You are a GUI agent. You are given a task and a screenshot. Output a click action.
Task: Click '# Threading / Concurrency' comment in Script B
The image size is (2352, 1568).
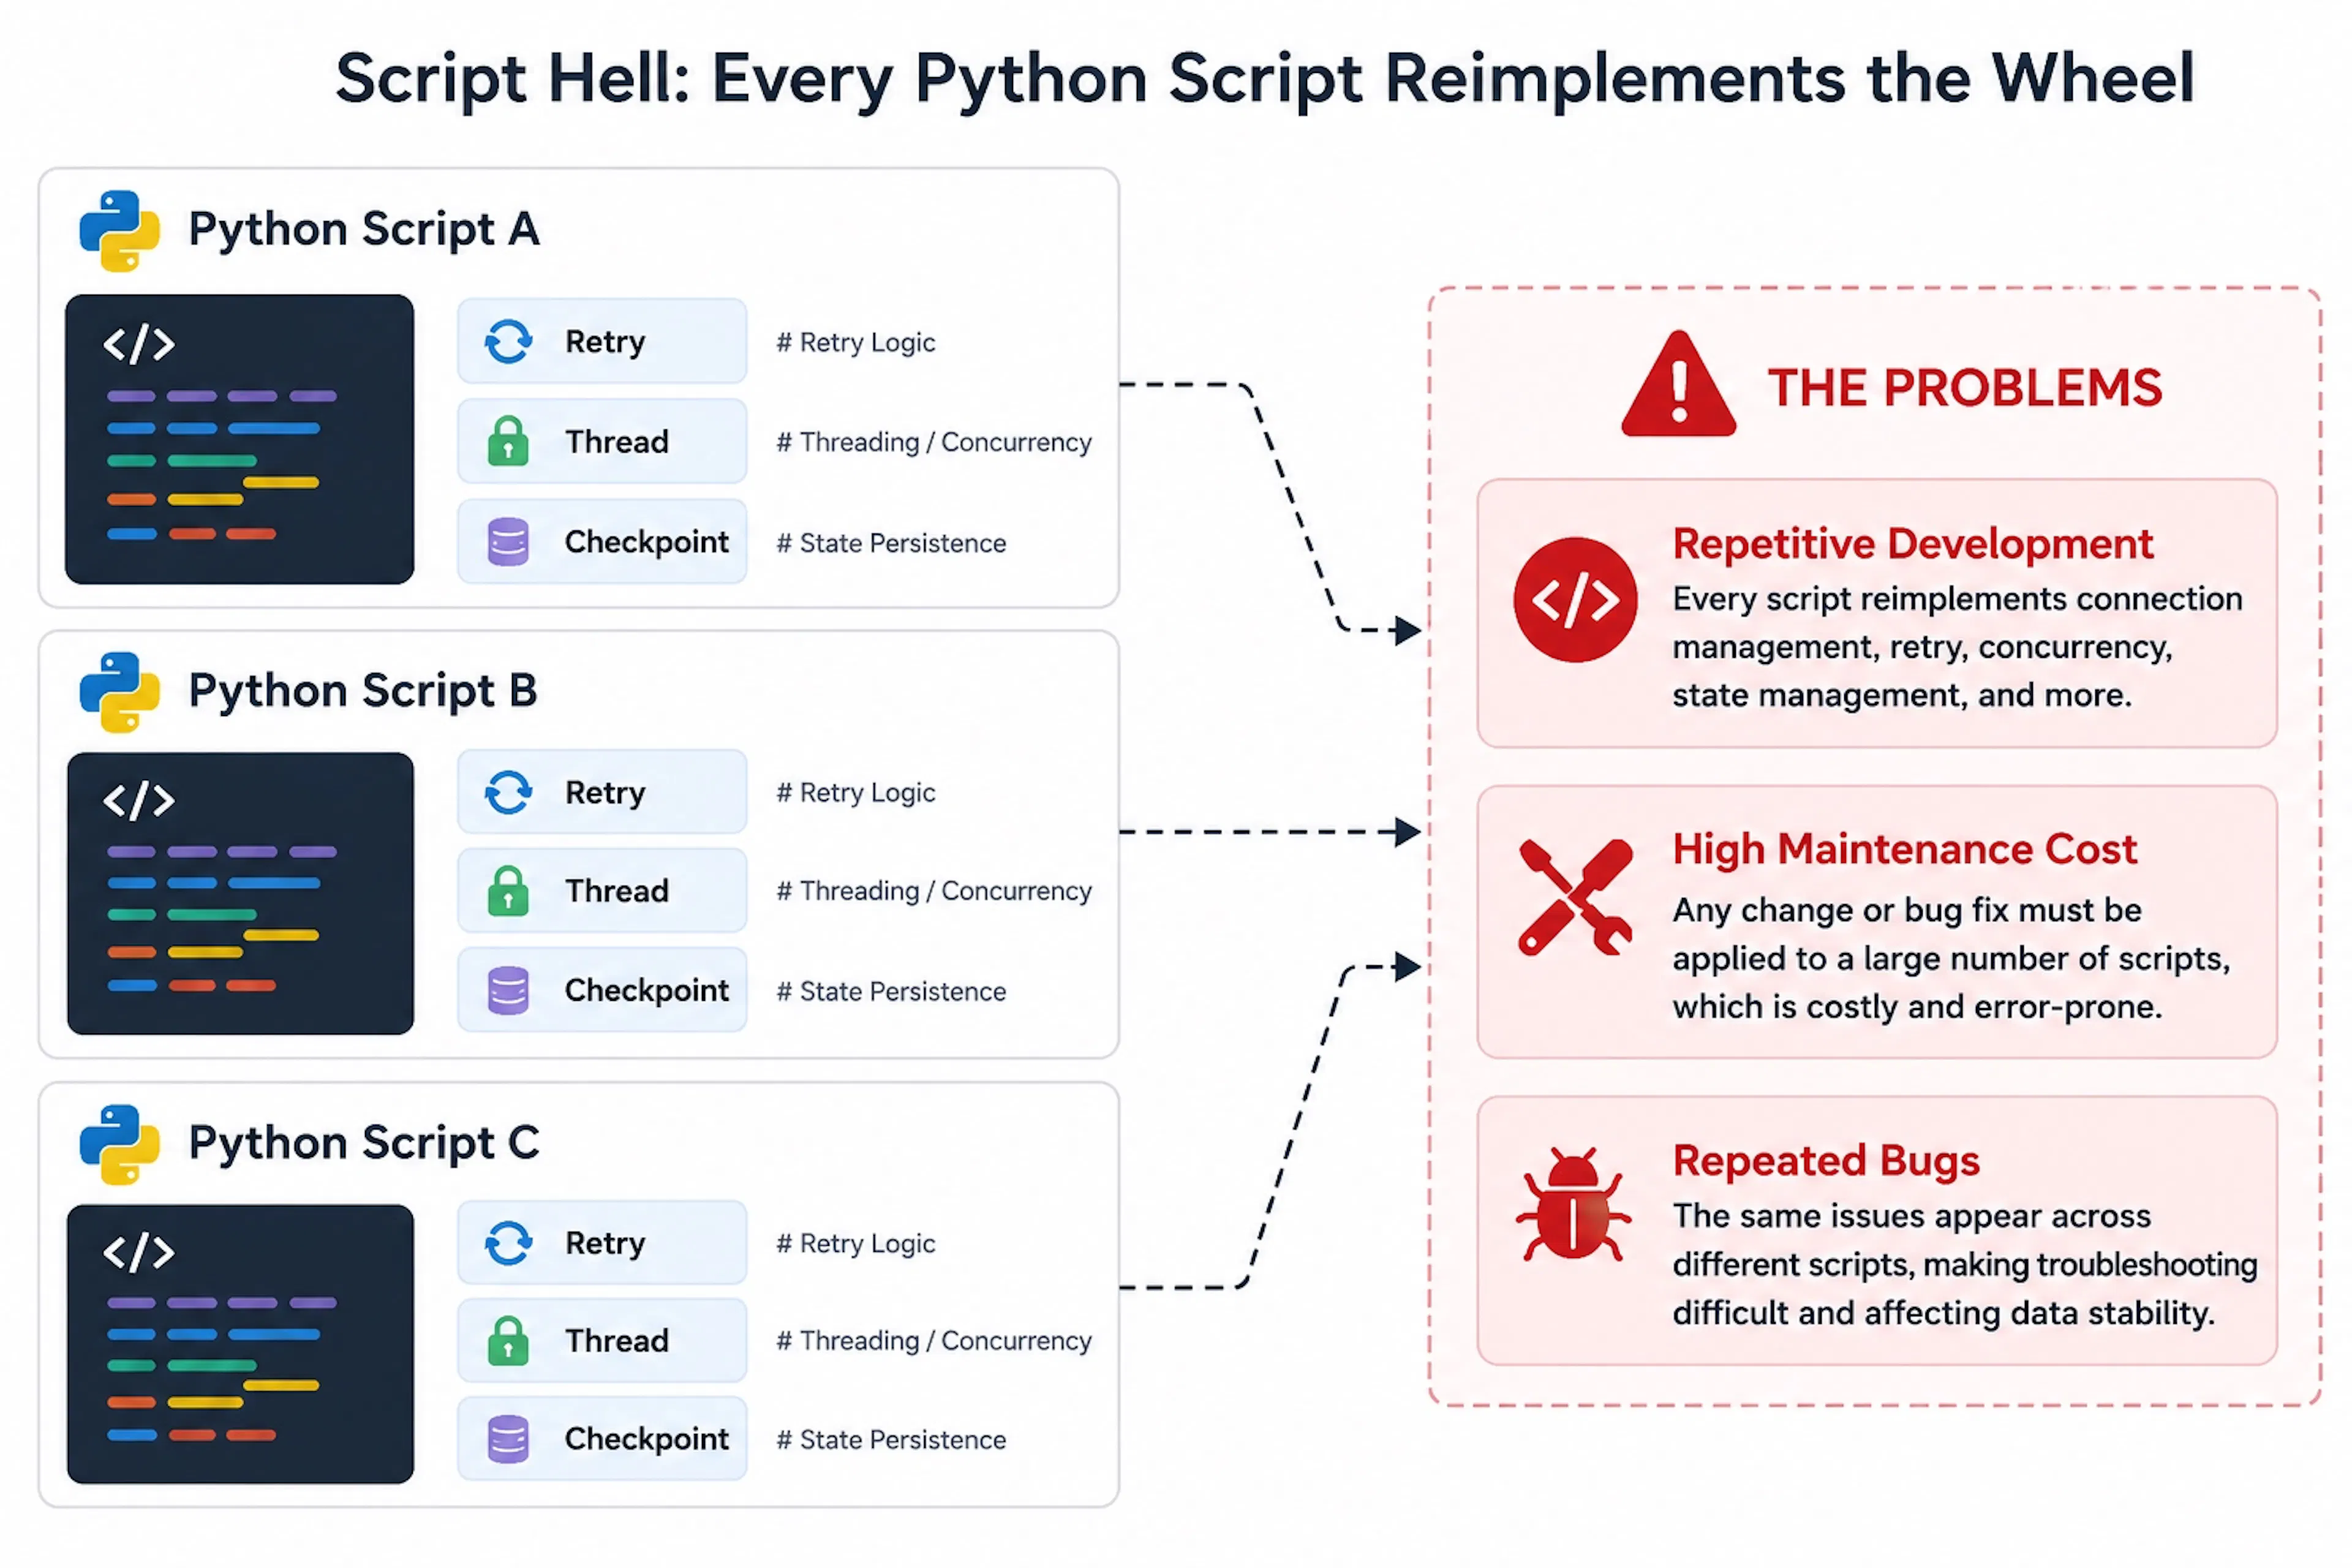point(934,891)
